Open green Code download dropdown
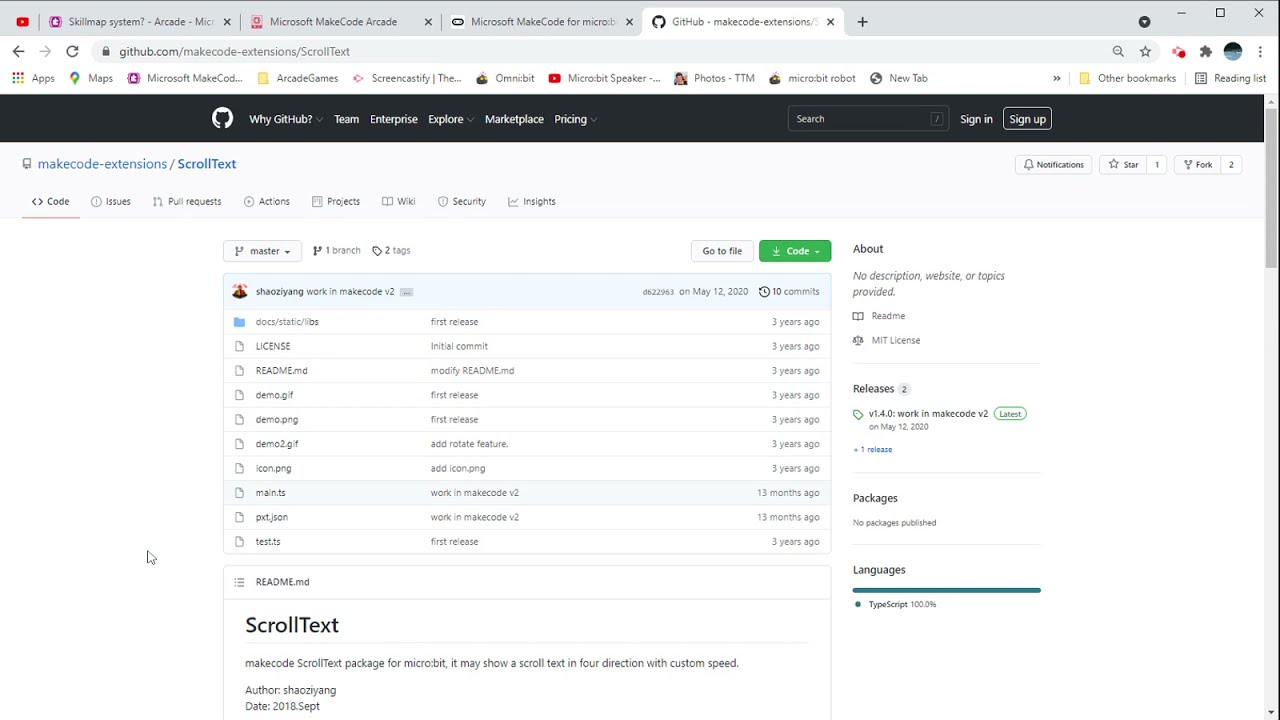Screen dimensions: 1280x720 (x=795, y=251)
